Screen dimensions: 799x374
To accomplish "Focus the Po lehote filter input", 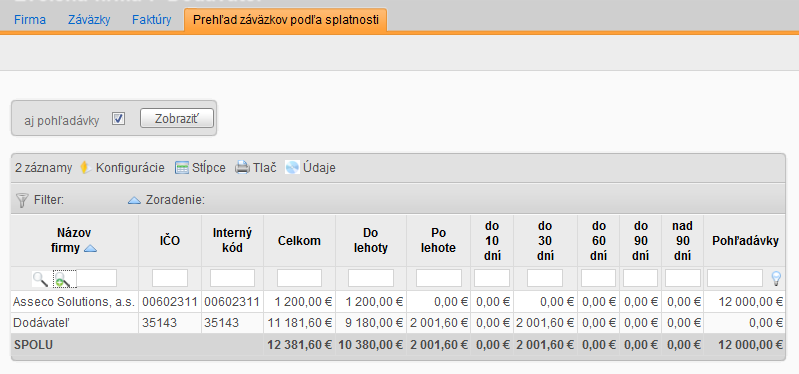I will click(438, 278).
